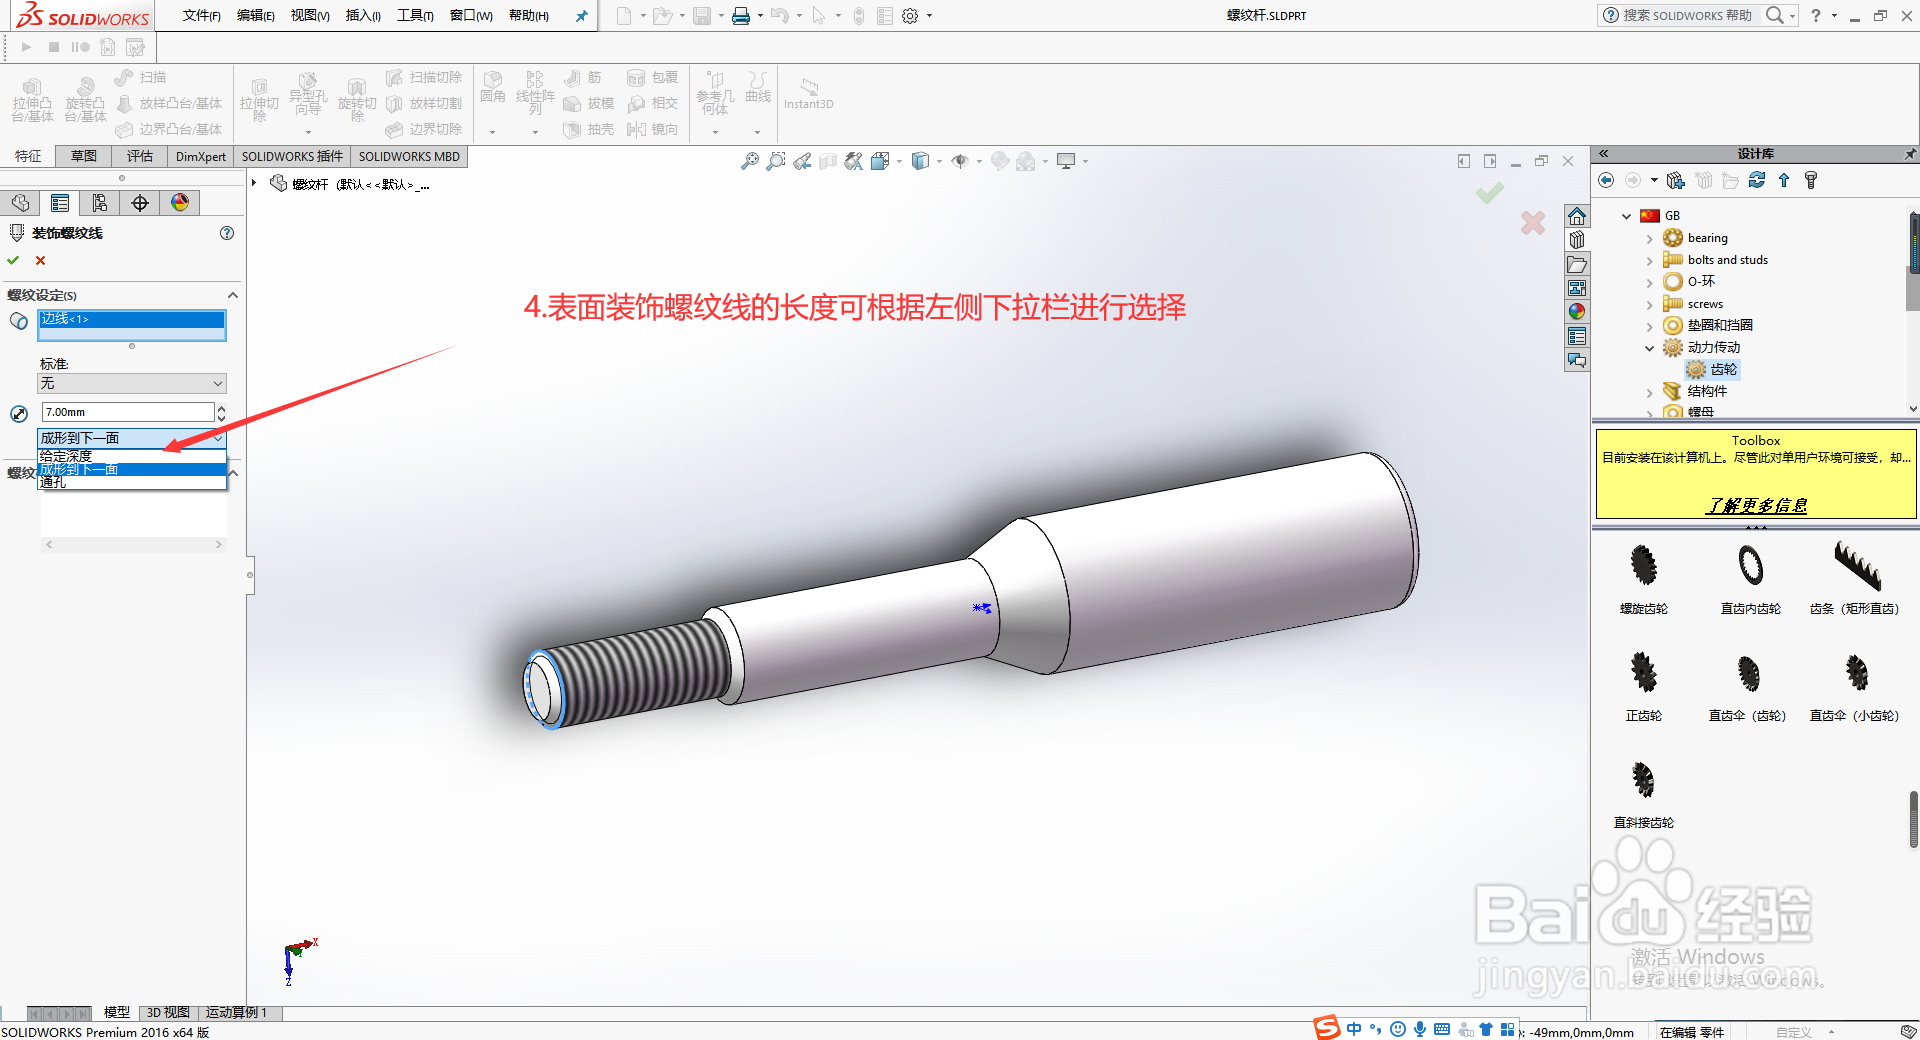Open help for cosmetic thread panel

coord(227,233)
